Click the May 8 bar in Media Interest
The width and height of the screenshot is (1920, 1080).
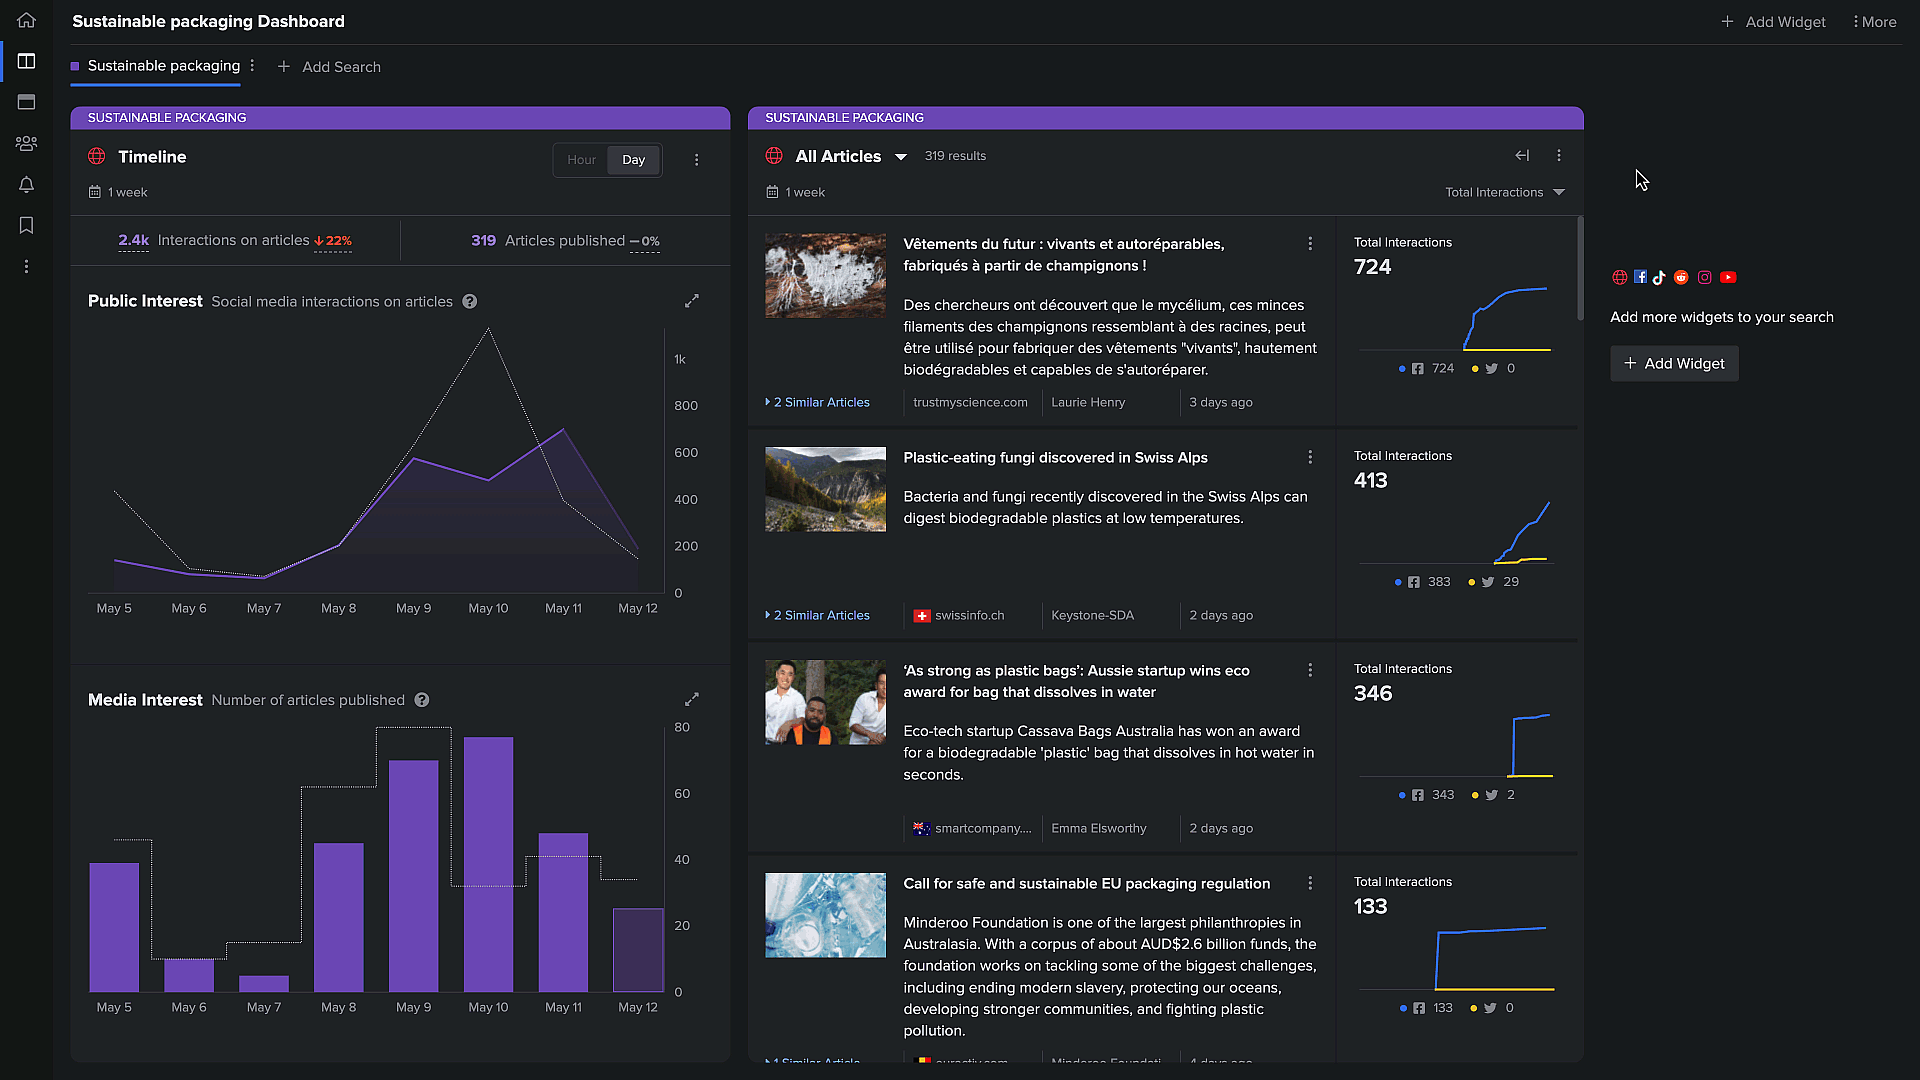(338, 917)
